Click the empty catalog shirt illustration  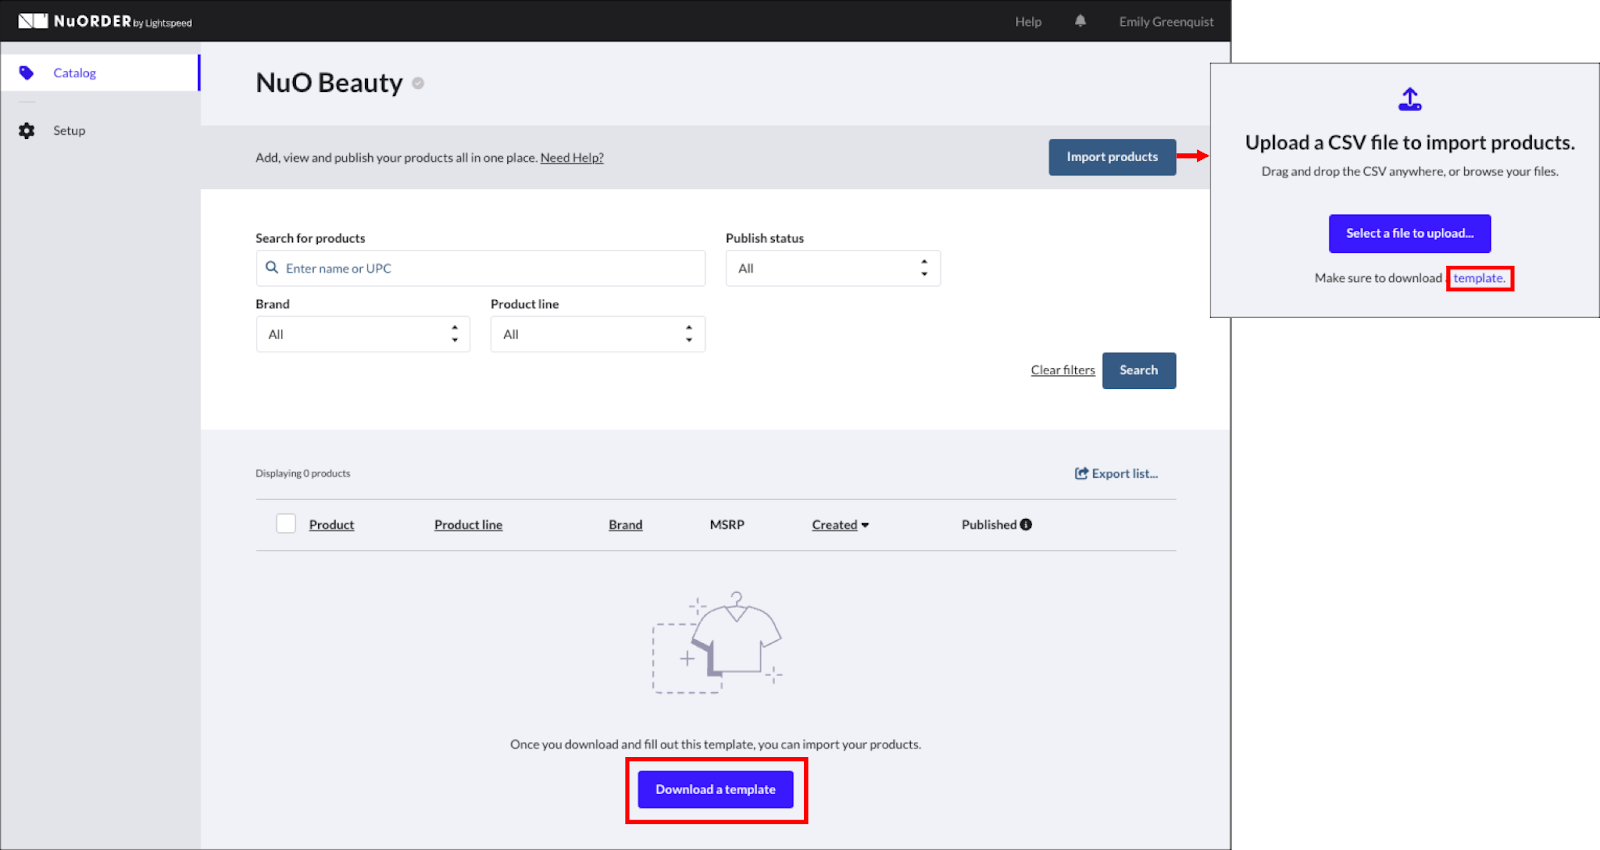(716, 642)
